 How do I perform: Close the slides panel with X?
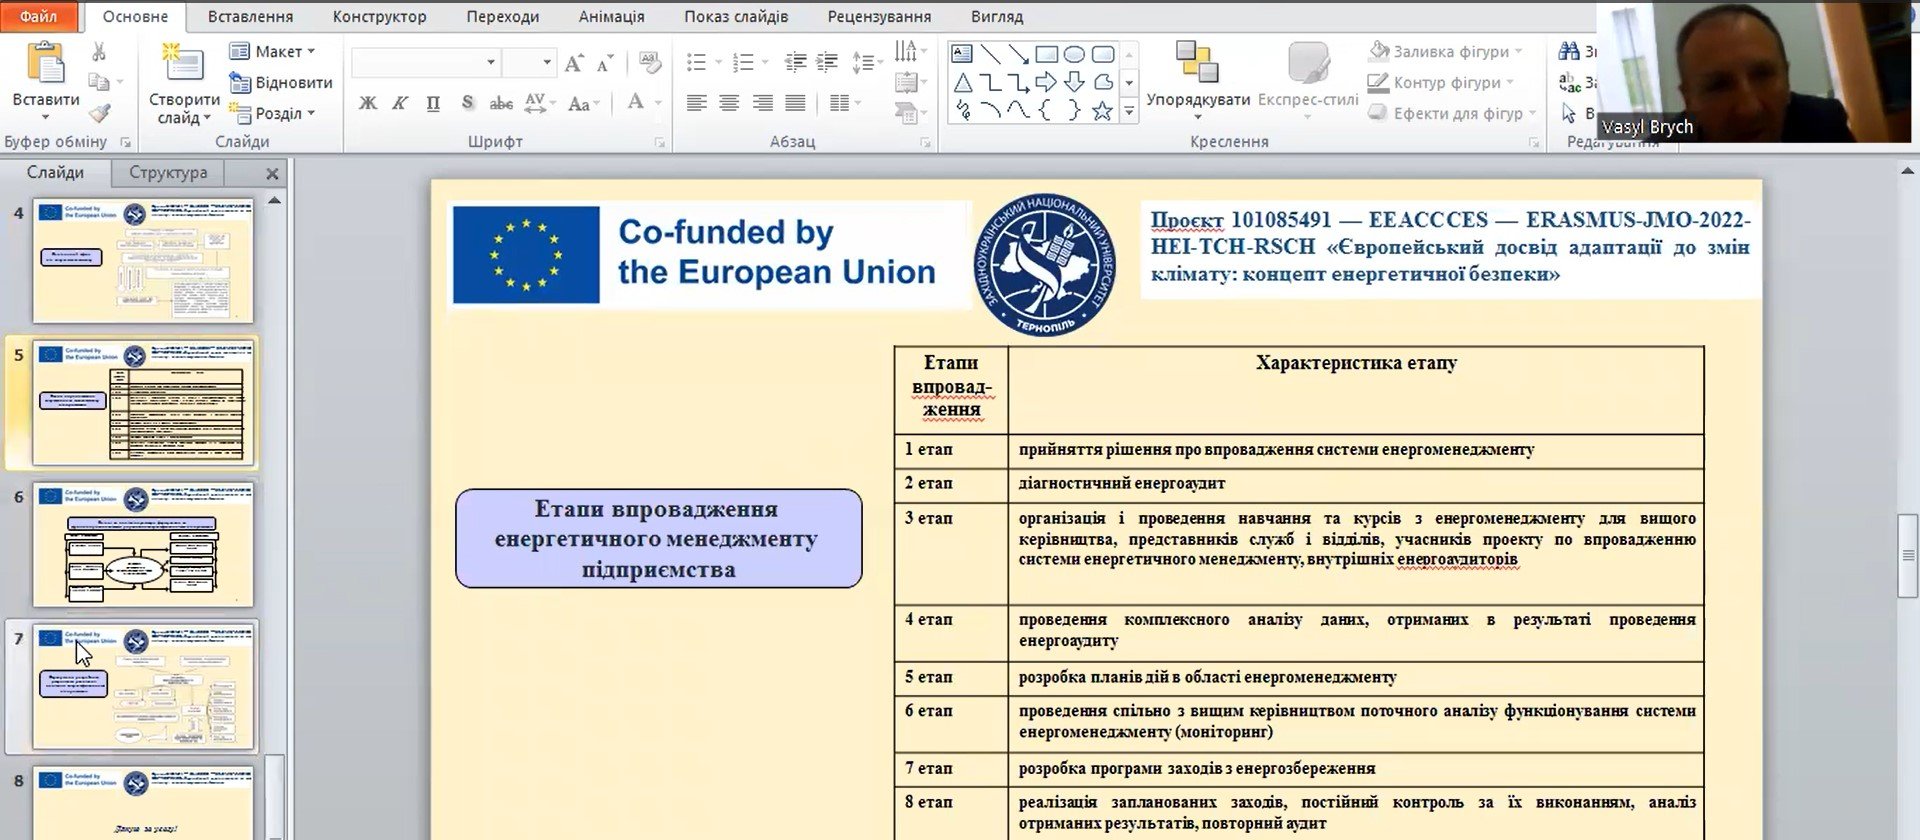(x=272, y=173)
